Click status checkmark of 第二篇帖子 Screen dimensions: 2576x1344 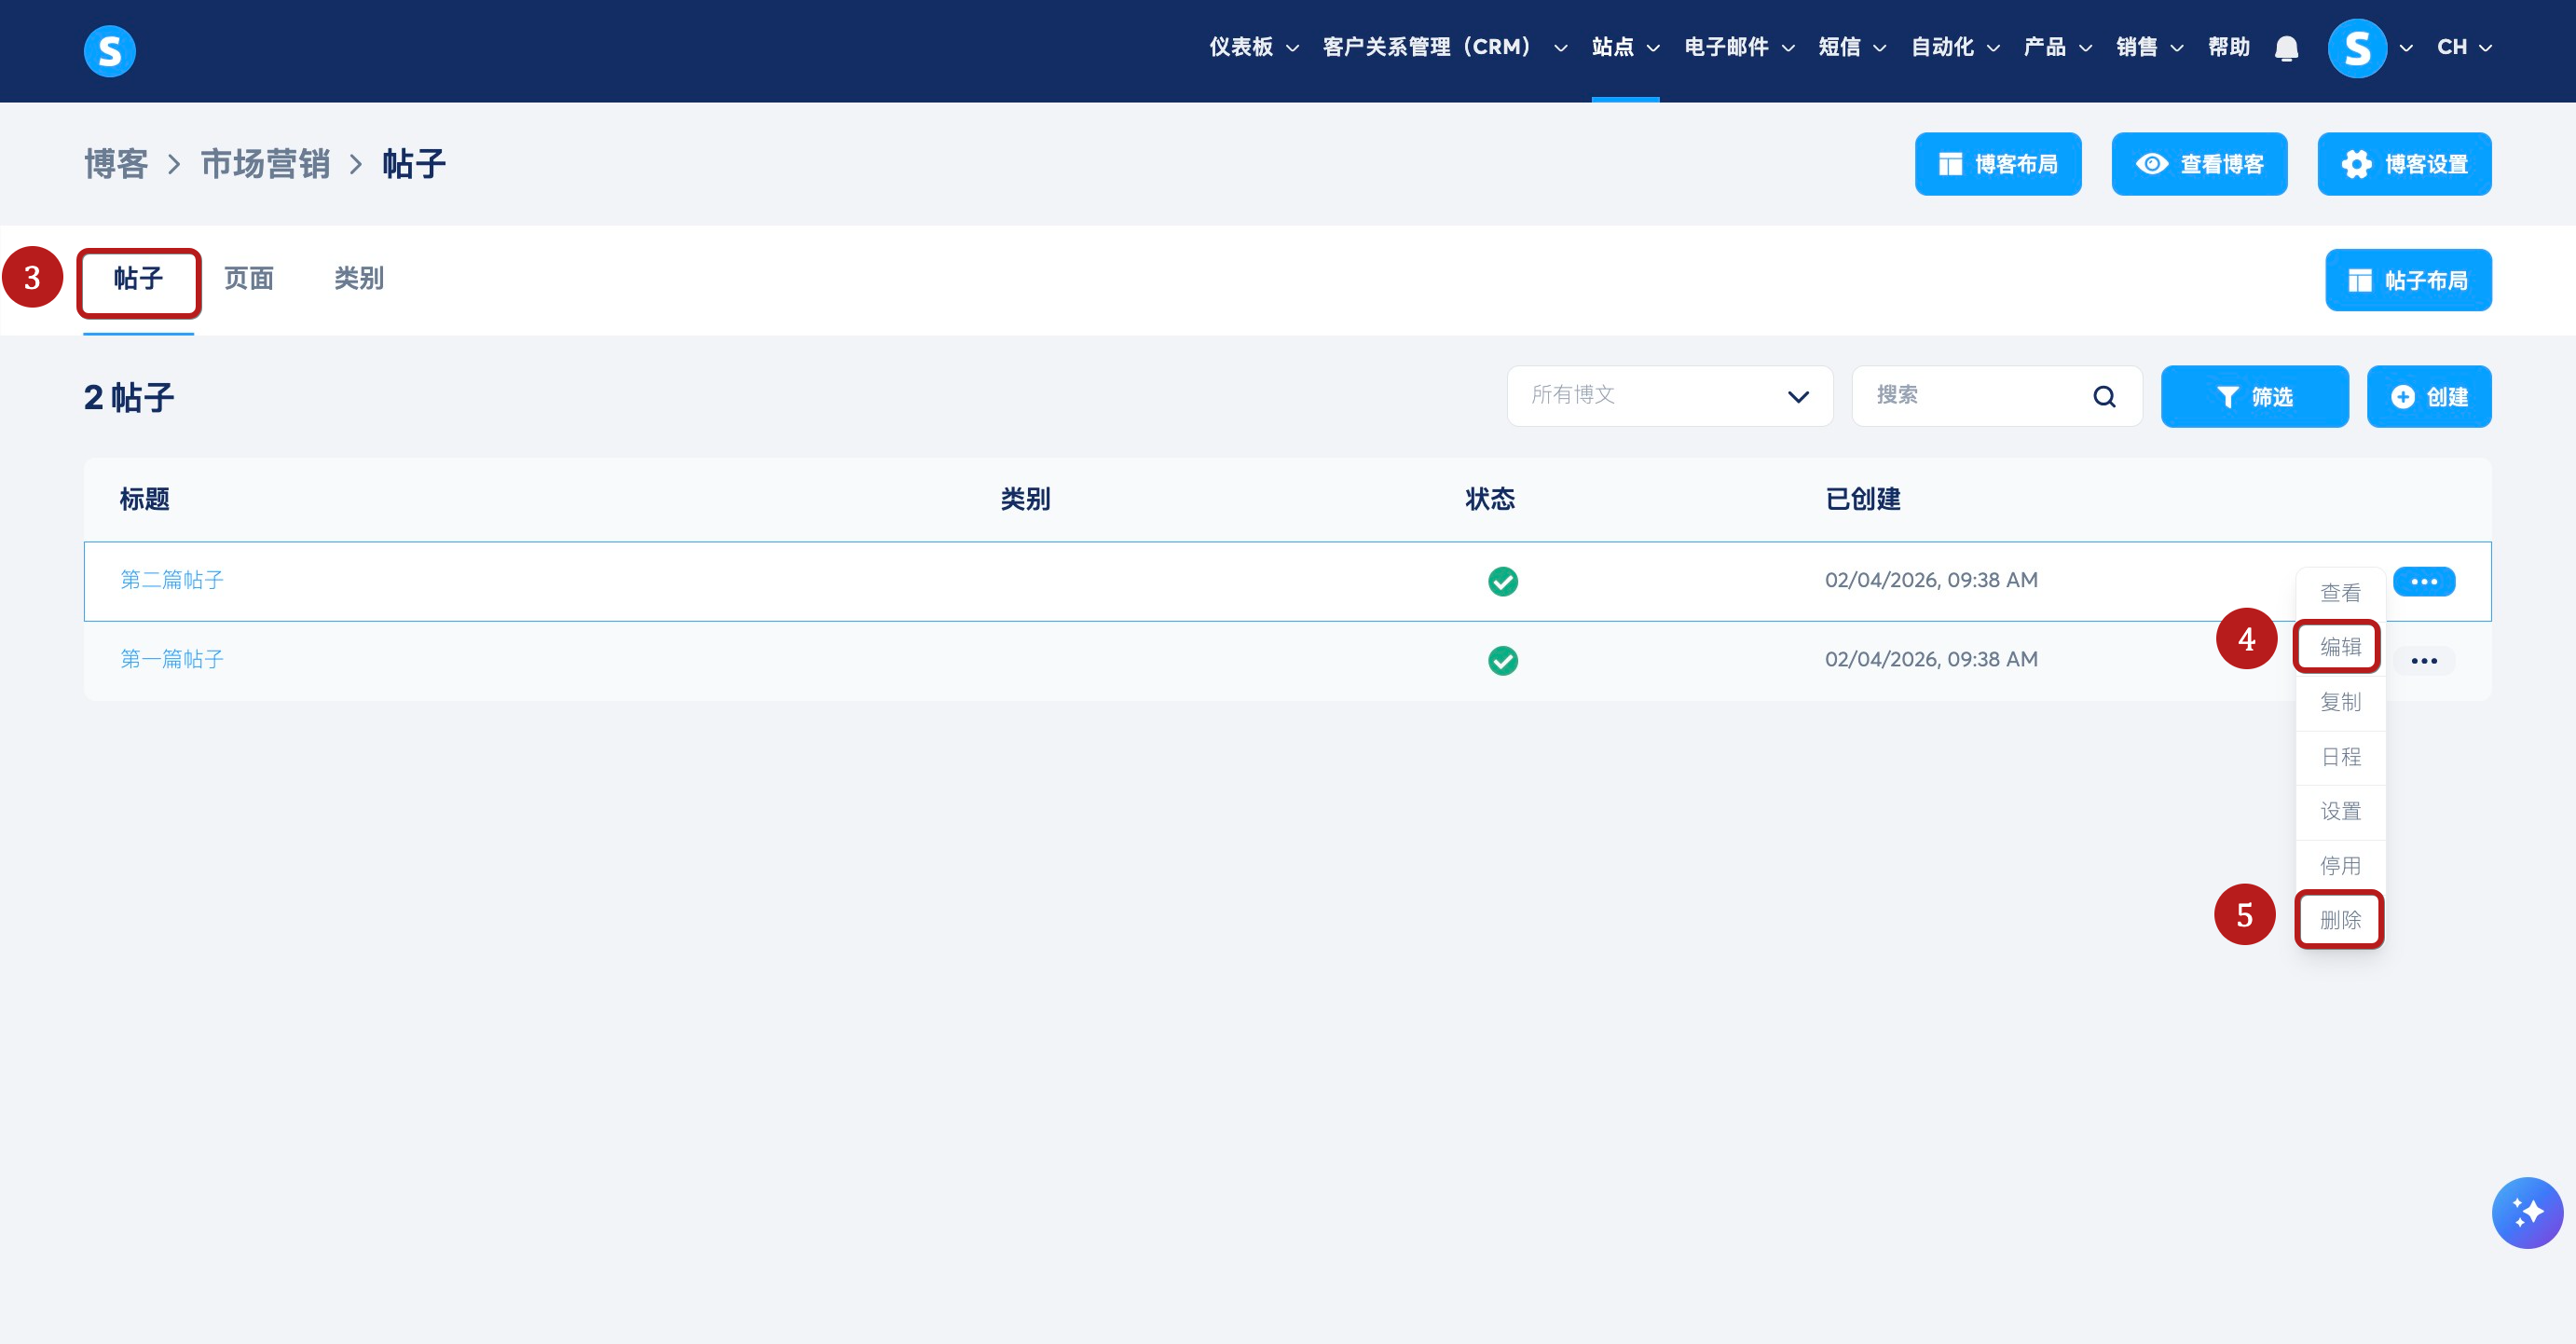coord(1502,581)
